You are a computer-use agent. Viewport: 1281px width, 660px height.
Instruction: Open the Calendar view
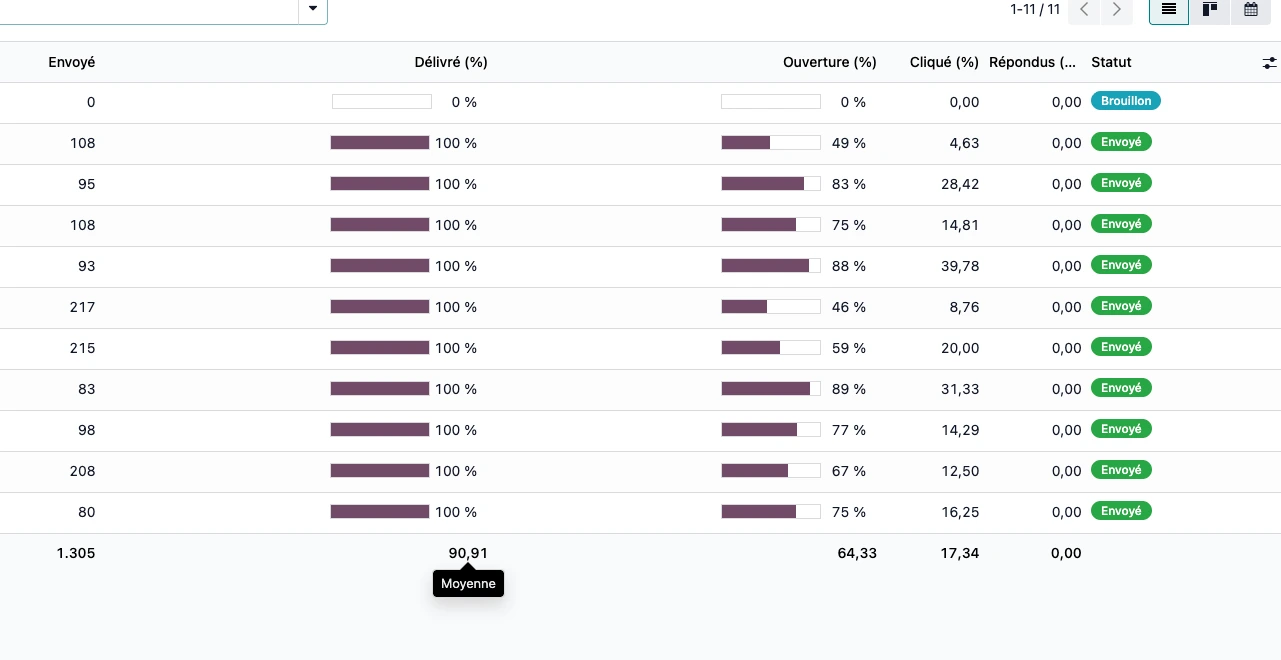point(1250,10)
